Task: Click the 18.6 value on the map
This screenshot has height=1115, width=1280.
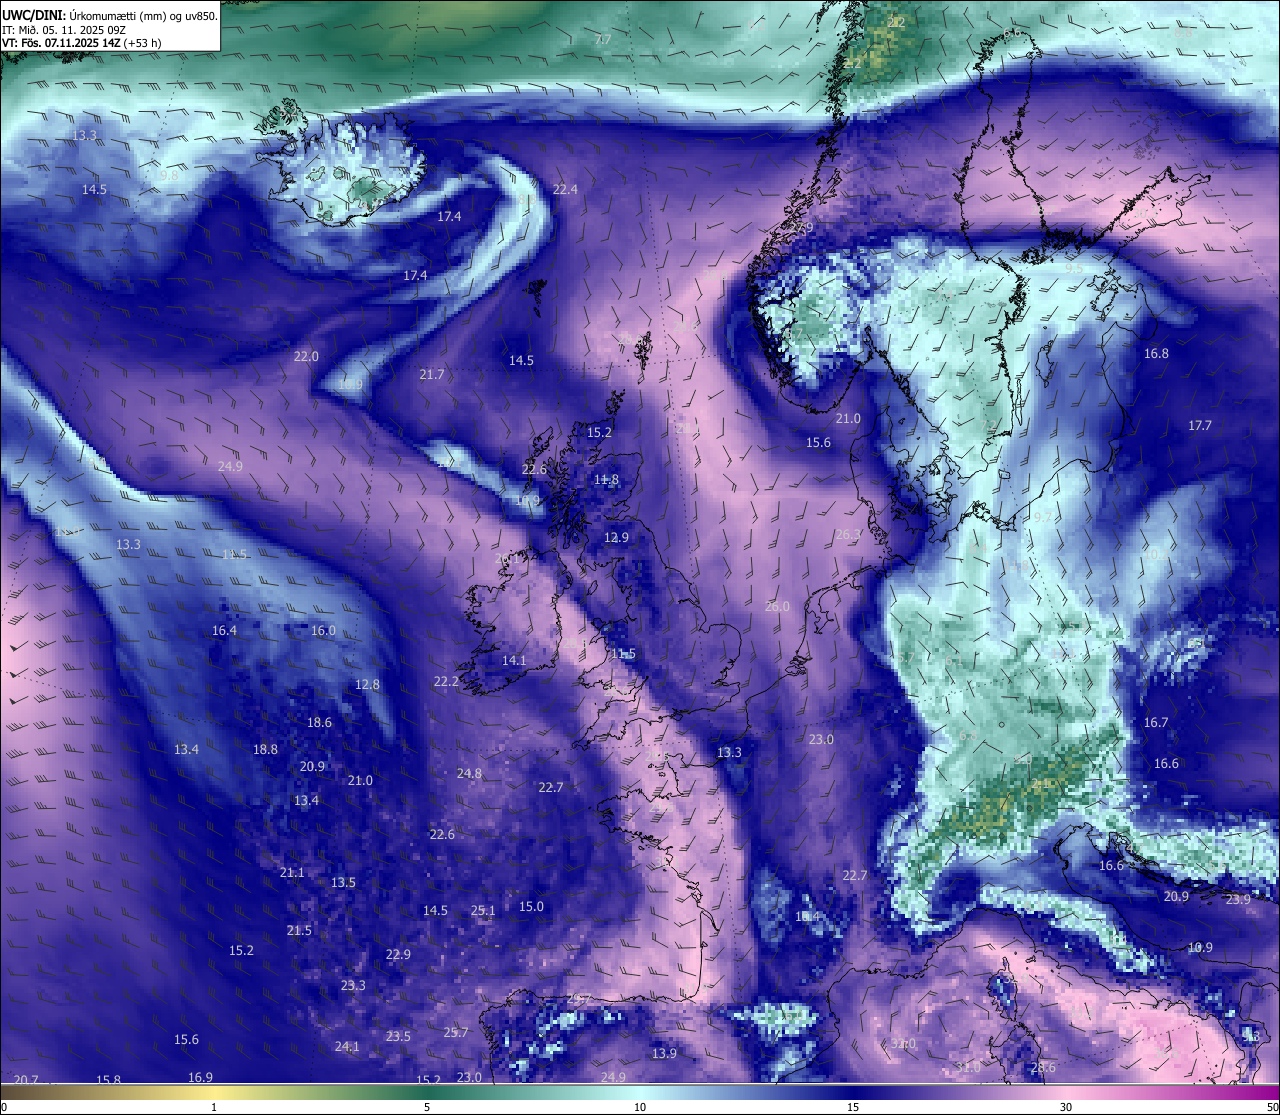Action: coord(319,722)
